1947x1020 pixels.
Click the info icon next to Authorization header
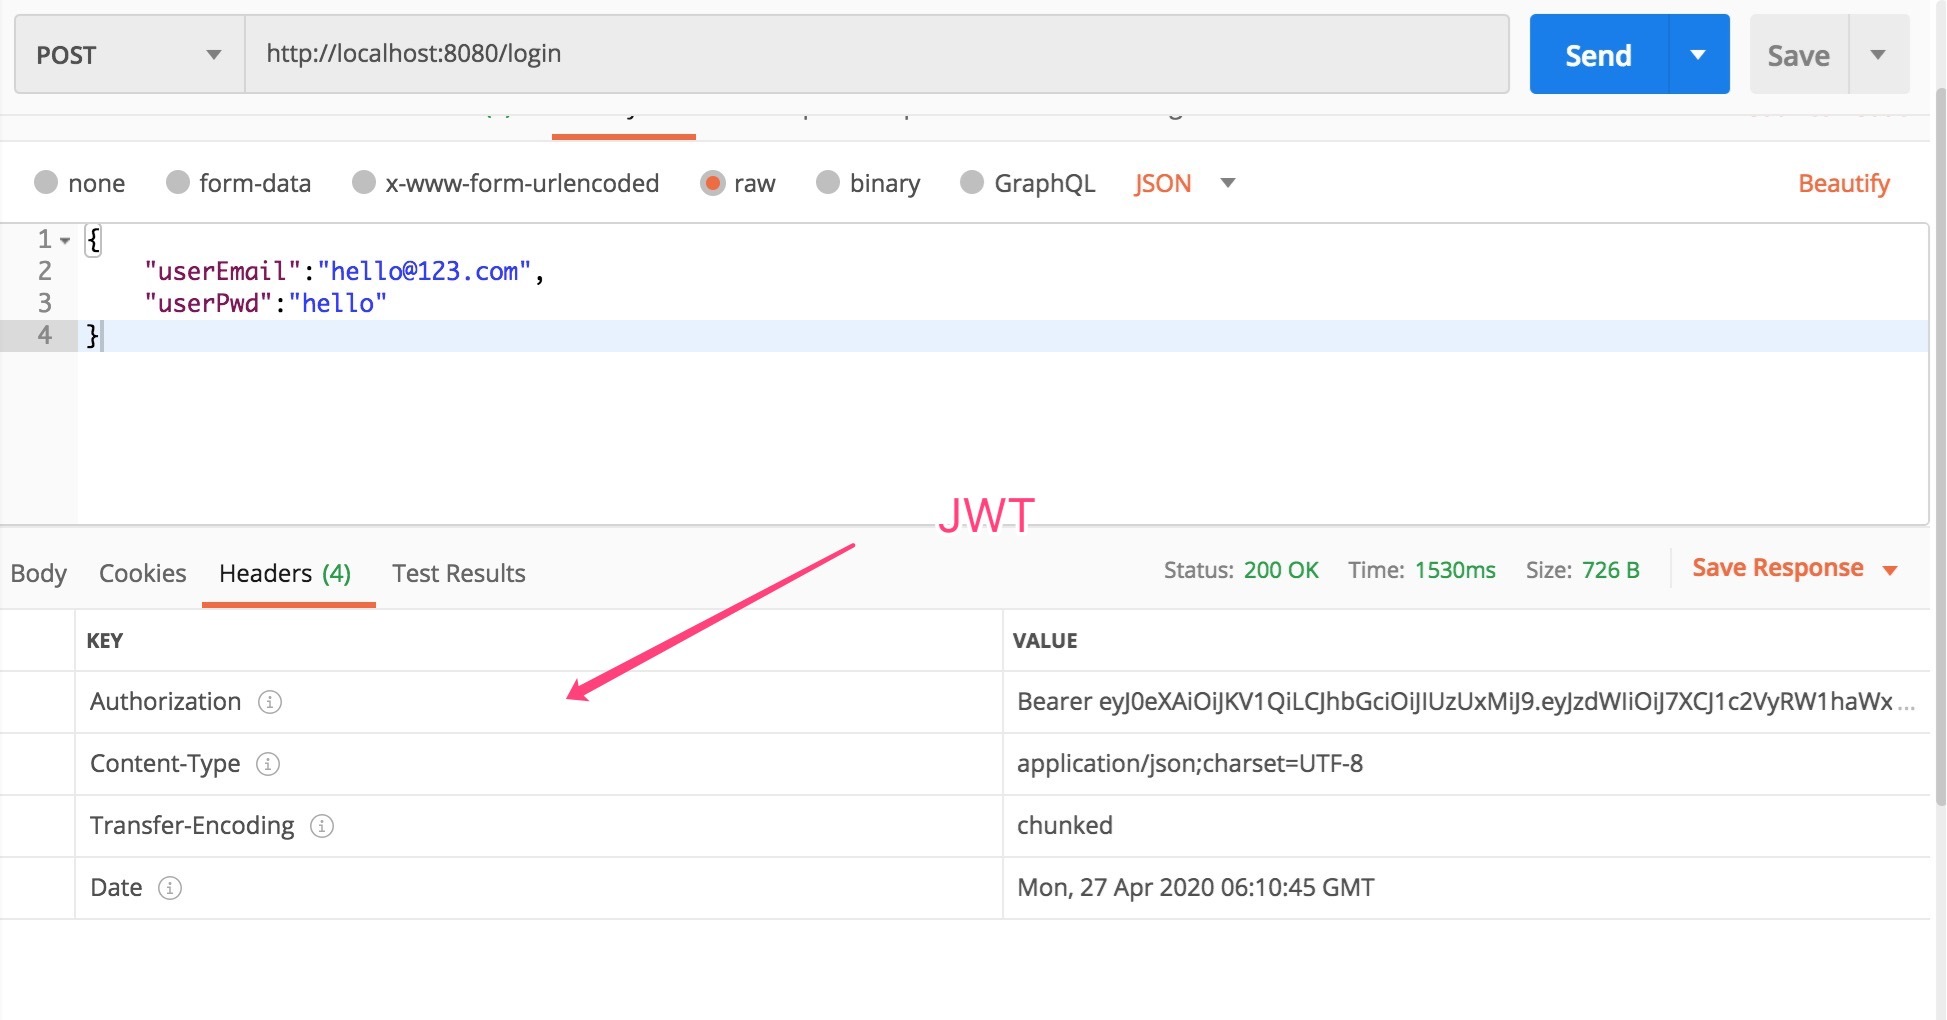pyautogui.click(x=268, y=702)
